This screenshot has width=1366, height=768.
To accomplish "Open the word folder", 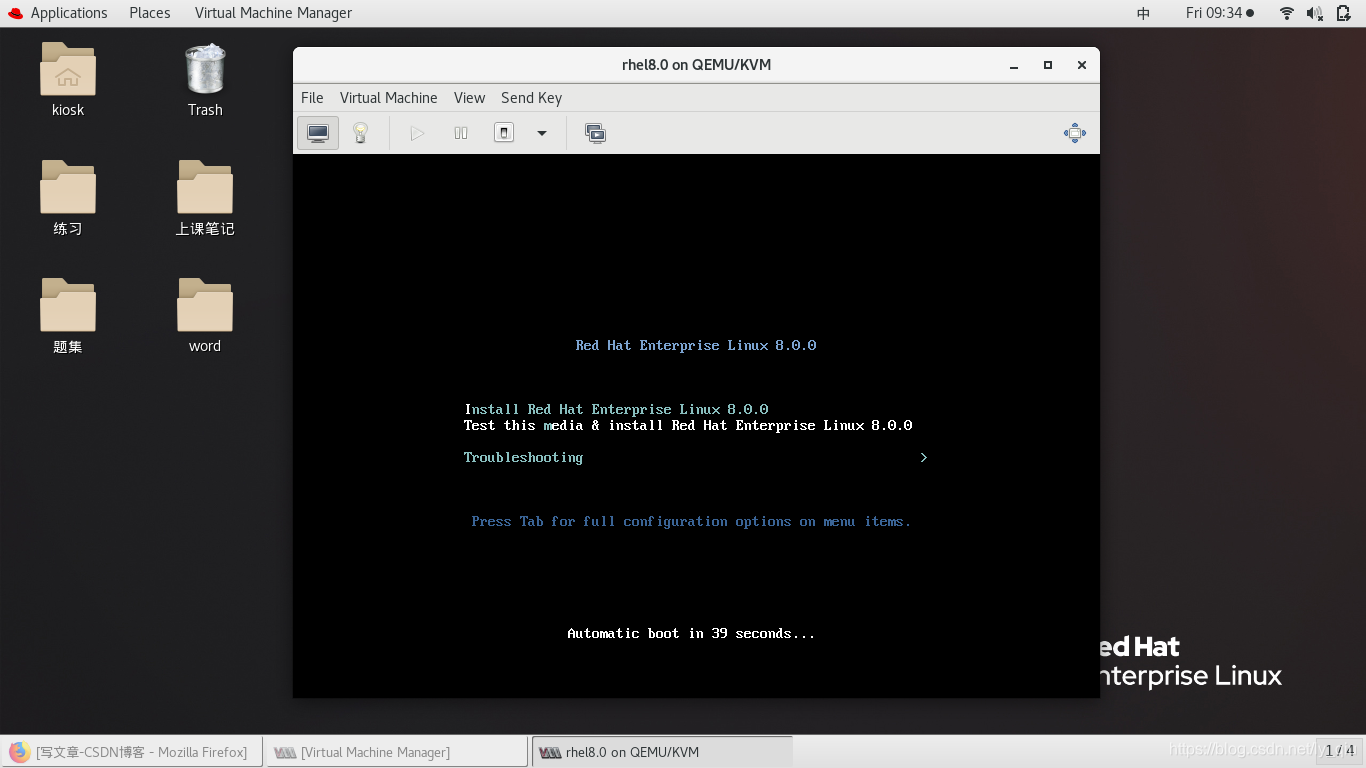I will coord(205,315).
